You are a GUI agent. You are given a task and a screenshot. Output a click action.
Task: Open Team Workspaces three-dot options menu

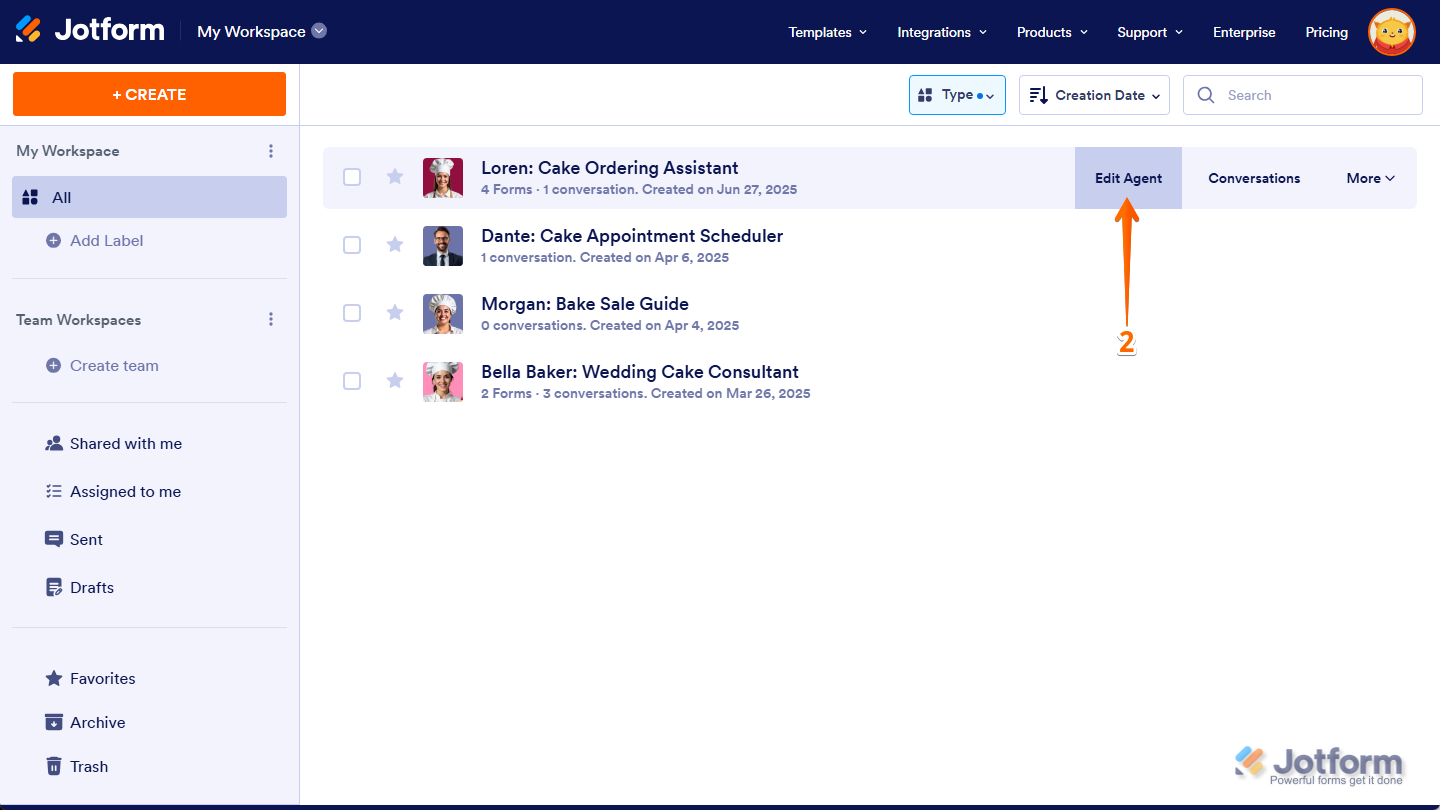(x=270, y=320)
